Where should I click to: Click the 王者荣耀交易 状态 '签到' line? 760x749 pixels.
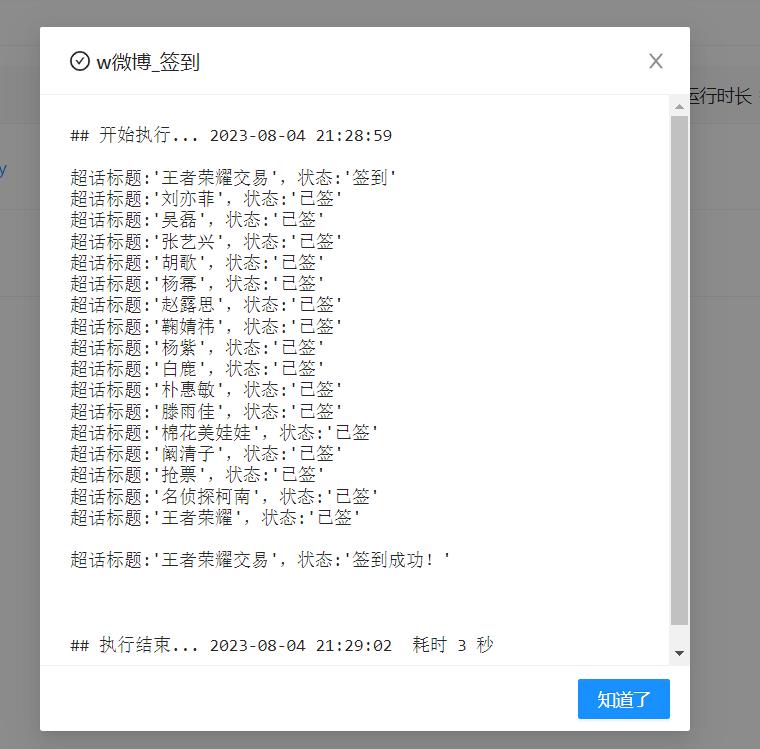click(233, 177)
